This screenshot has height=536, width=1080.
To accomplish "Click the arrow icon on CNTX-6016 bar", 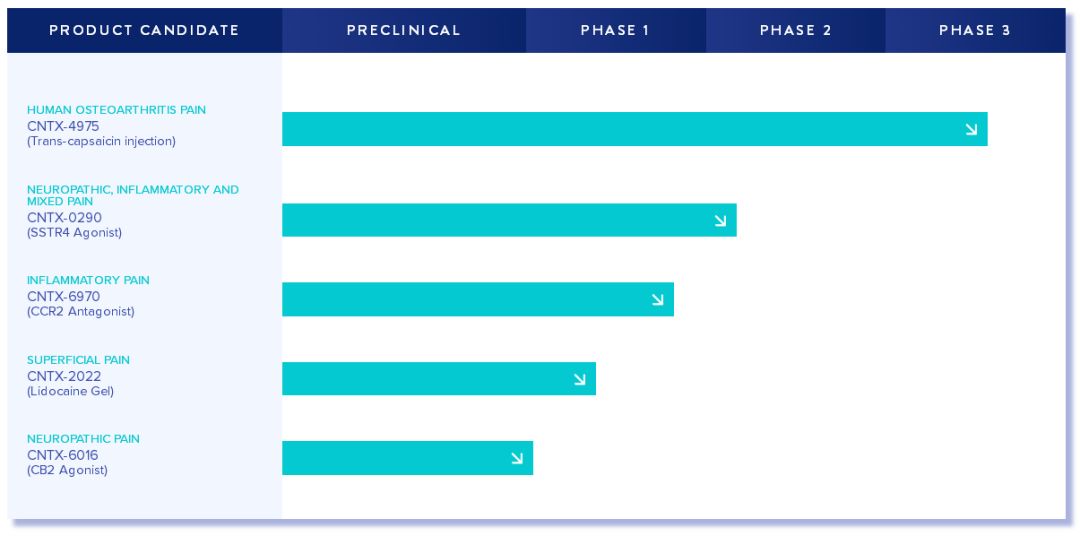I will tap(517, 458).
